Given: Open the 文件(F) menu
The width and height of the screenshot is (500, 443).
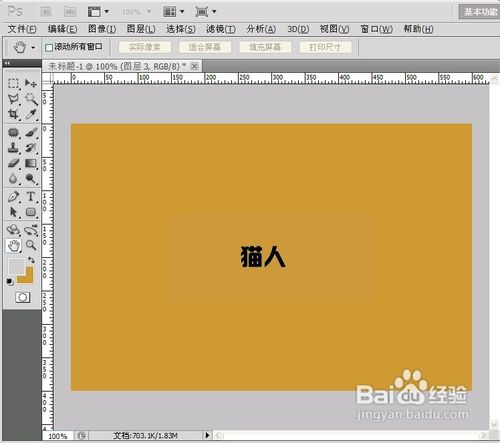Looking at the screenshot, I should [22, 29].
